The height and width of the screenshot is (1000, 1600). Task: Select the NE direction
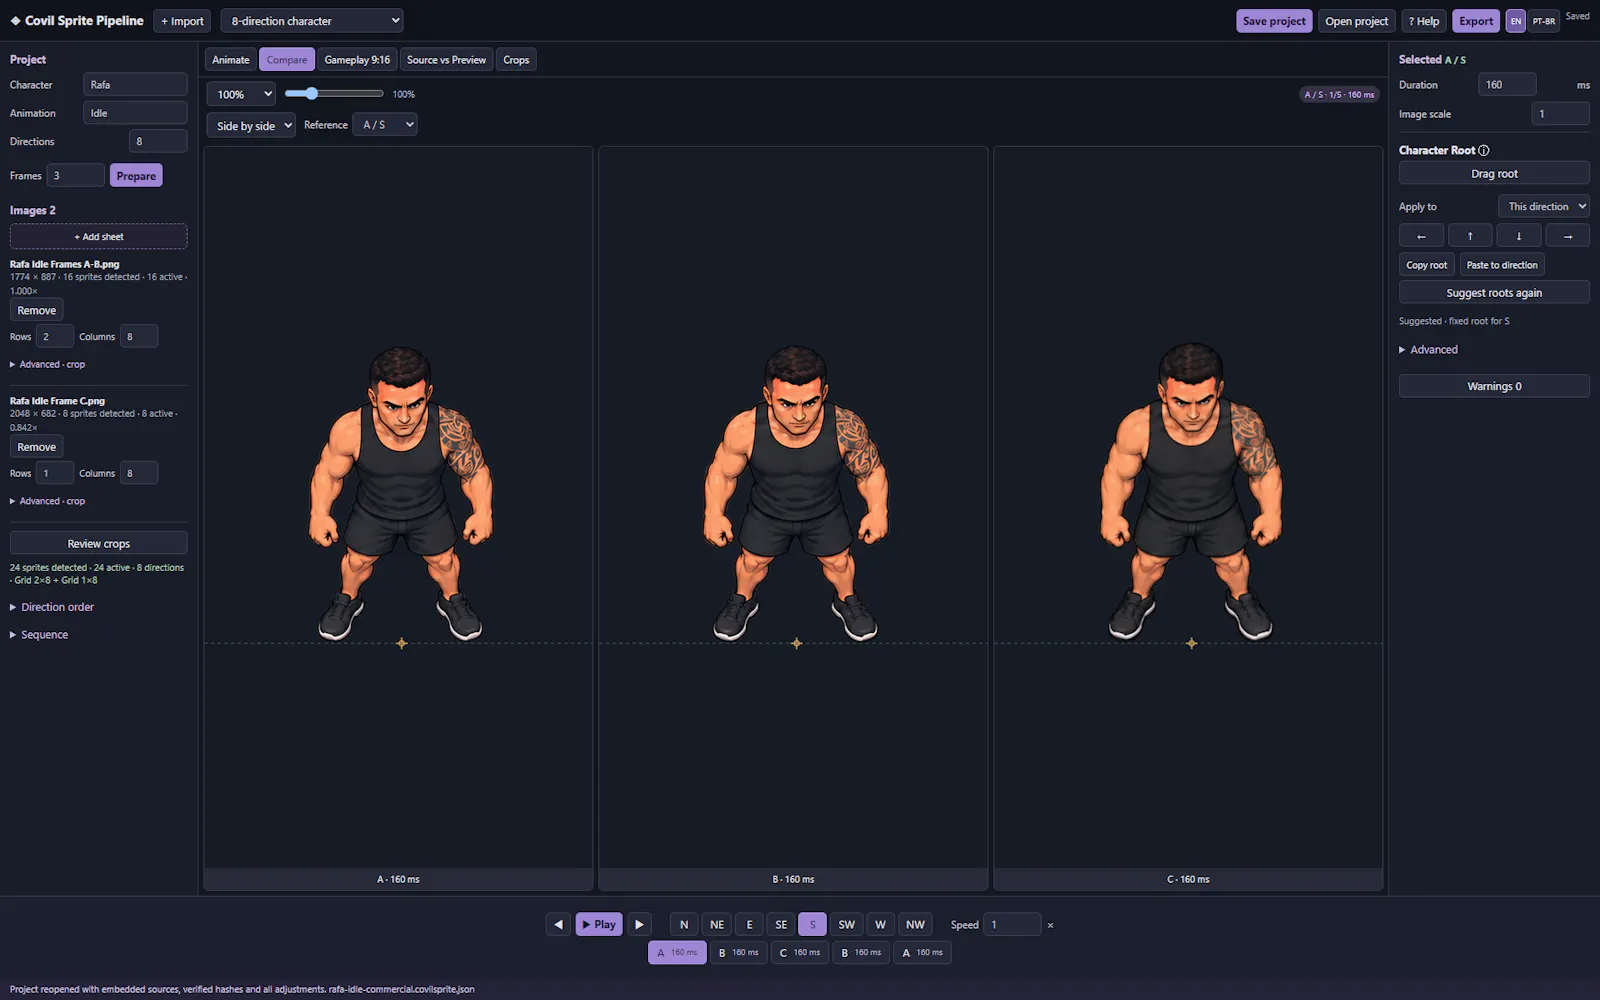coord(717,924)
